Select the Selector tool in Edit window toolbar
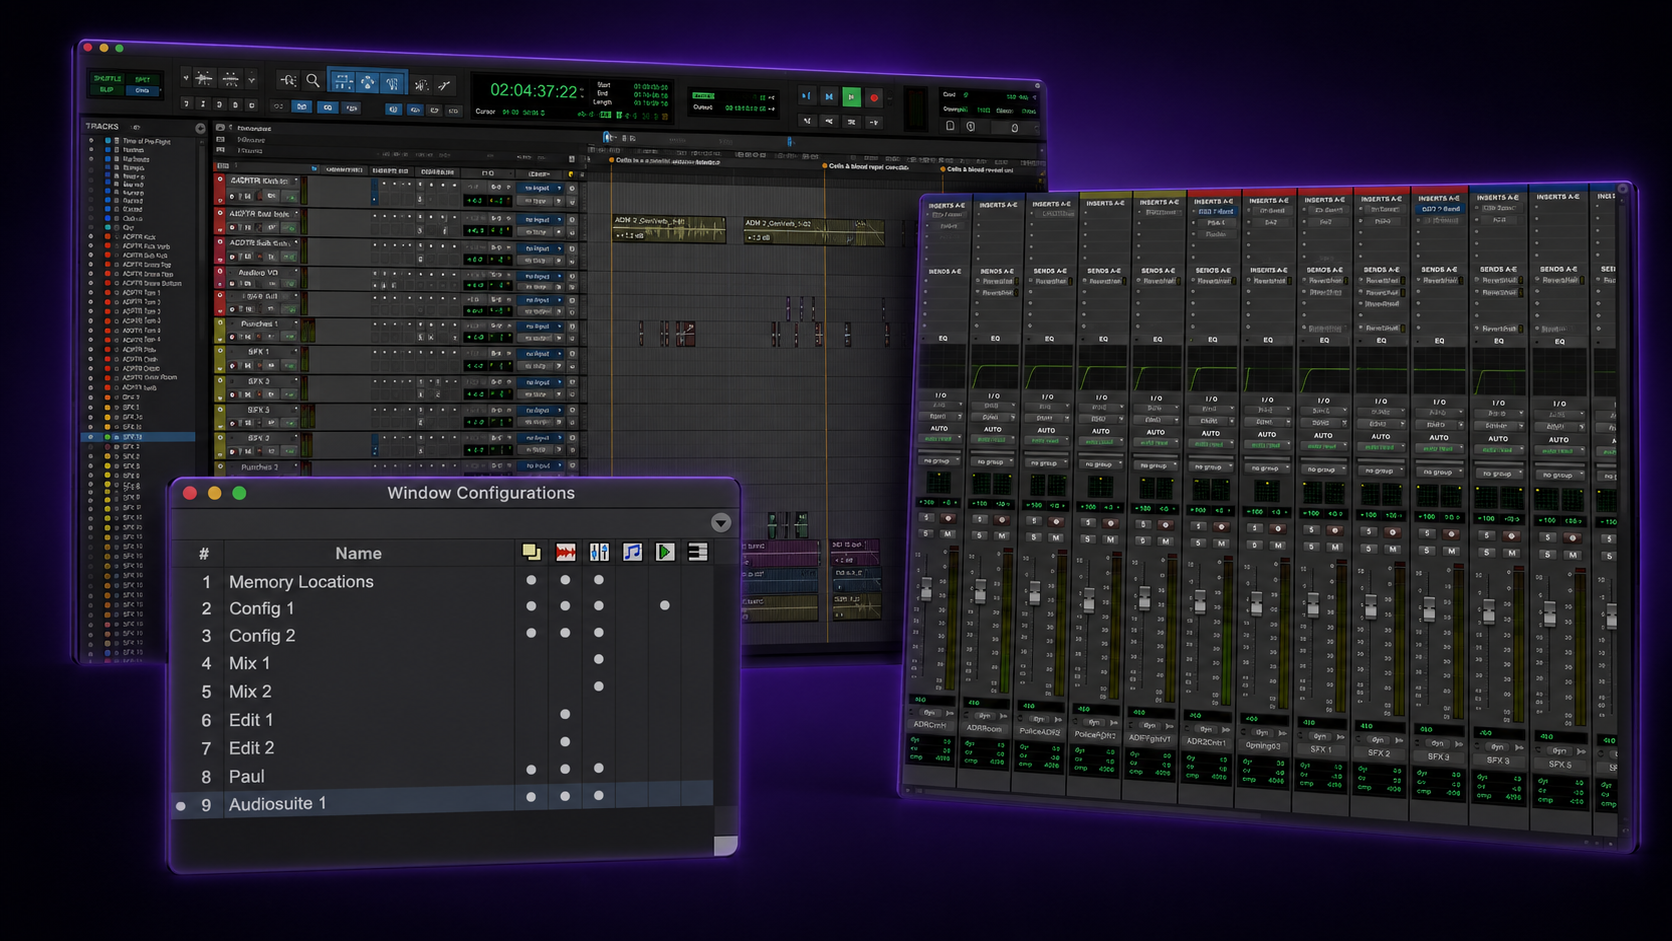 pos(367,83)
